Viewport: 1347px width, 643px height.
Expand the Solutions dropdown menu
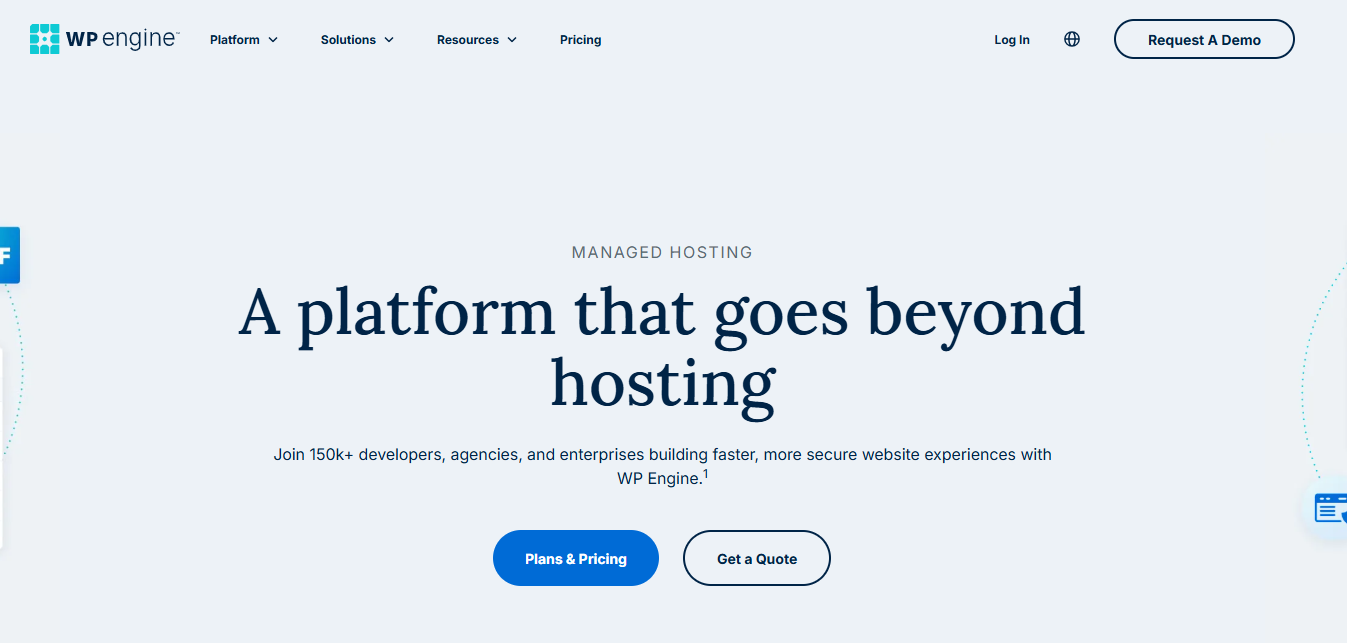[357, 40]
